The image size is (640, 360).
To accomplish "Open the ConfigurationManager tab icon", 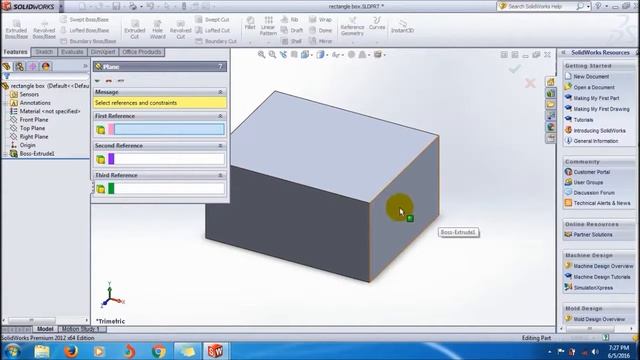I will (x=33, y=66).
